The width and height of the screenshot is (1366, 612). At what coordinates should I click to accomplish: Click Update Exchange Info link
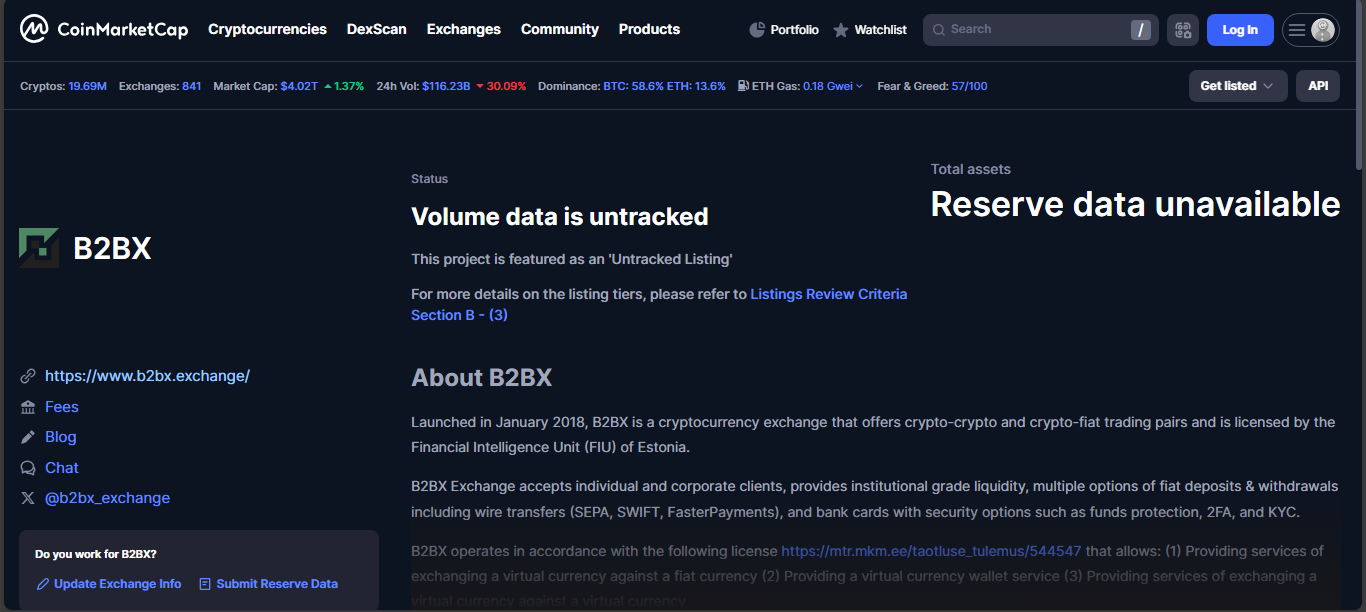(117, 584)
